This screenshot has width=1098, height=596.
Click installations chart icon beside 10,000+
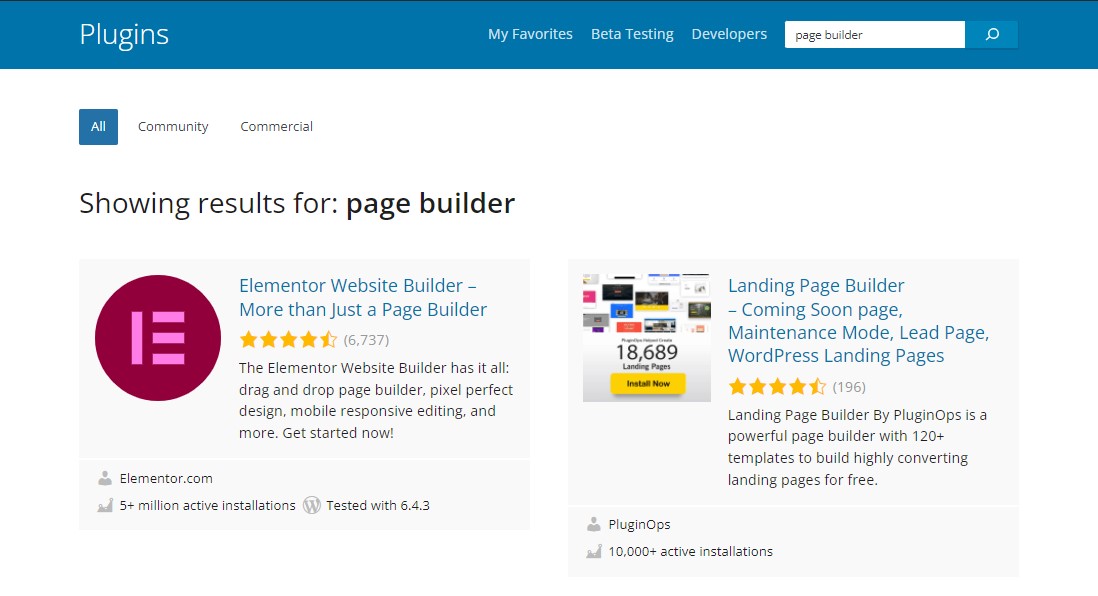pos(594,551)
